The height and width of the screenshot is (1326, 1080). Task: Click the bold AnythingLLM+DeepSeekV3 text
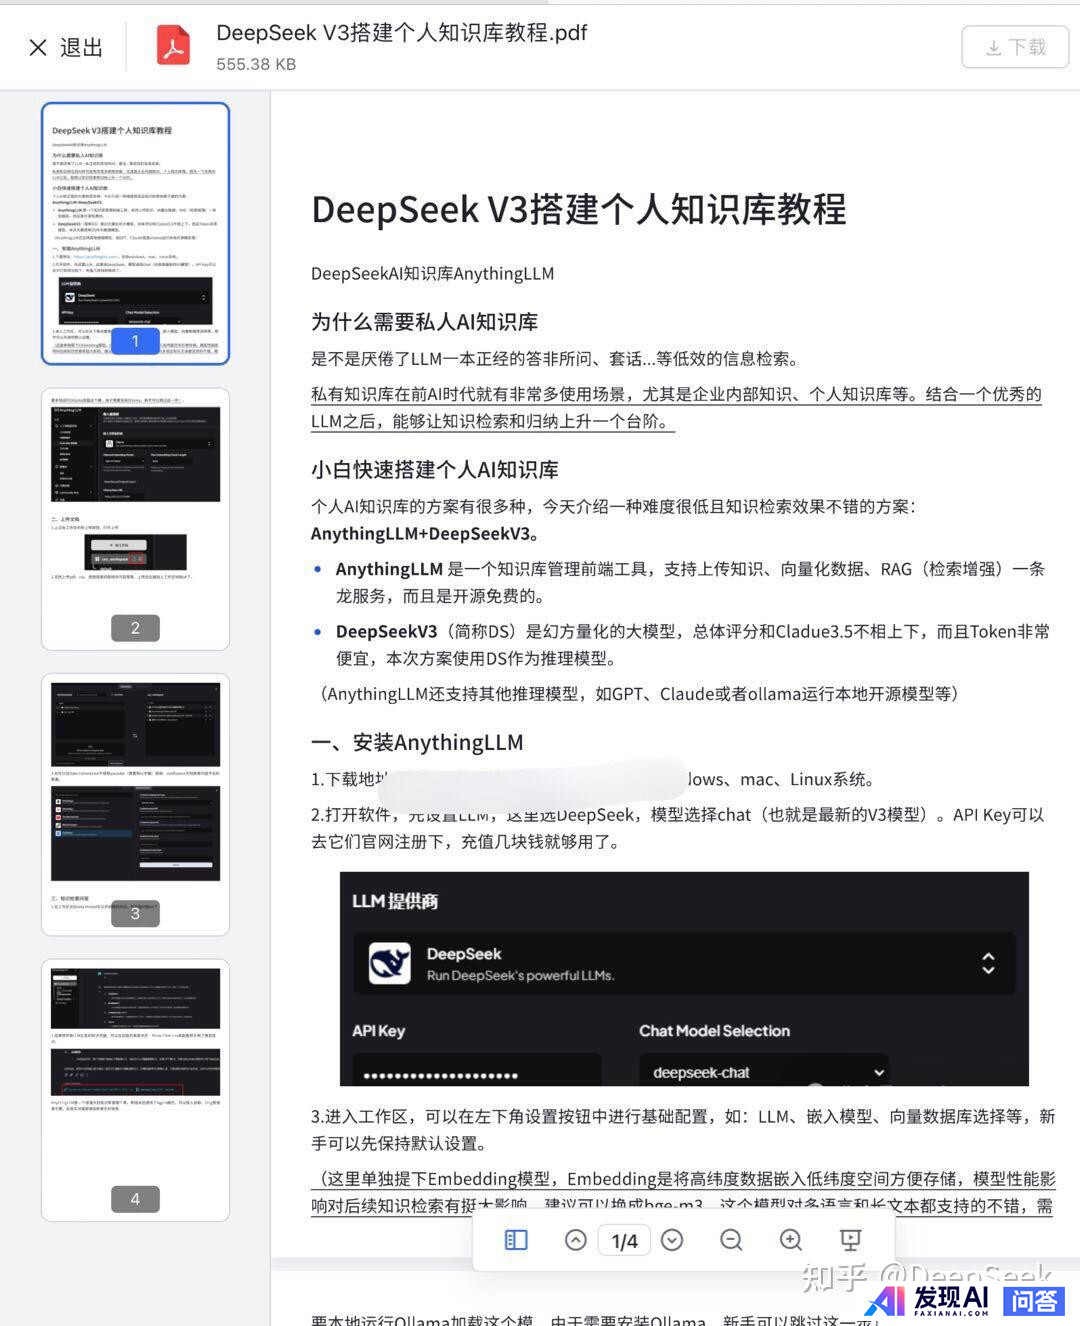click(425, 534)
